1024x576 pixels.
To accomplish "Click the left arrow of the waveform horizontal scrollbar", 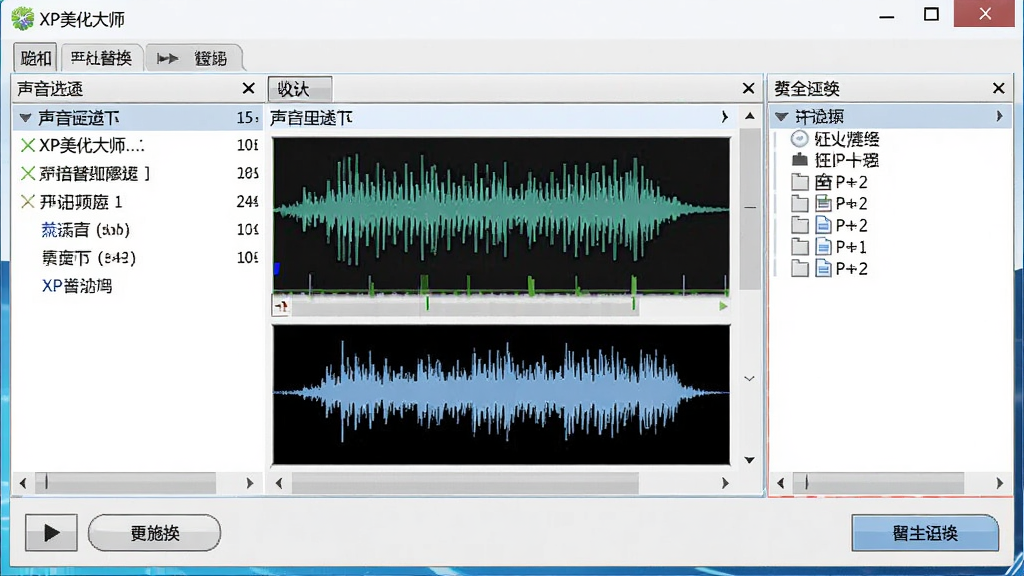I will [x=279, y=483].
